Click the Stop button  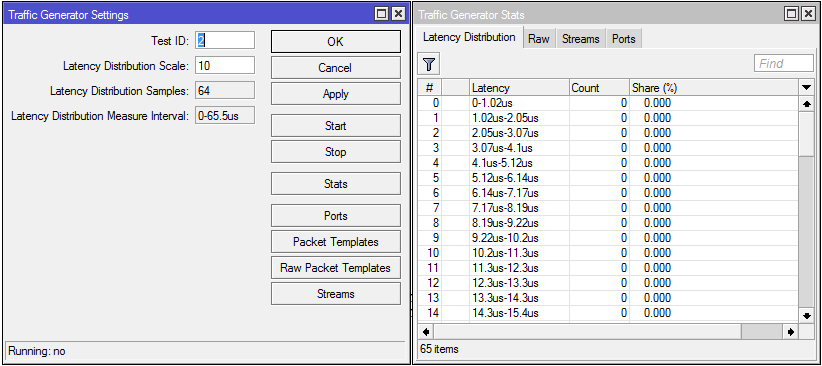[x=336, y=152]
